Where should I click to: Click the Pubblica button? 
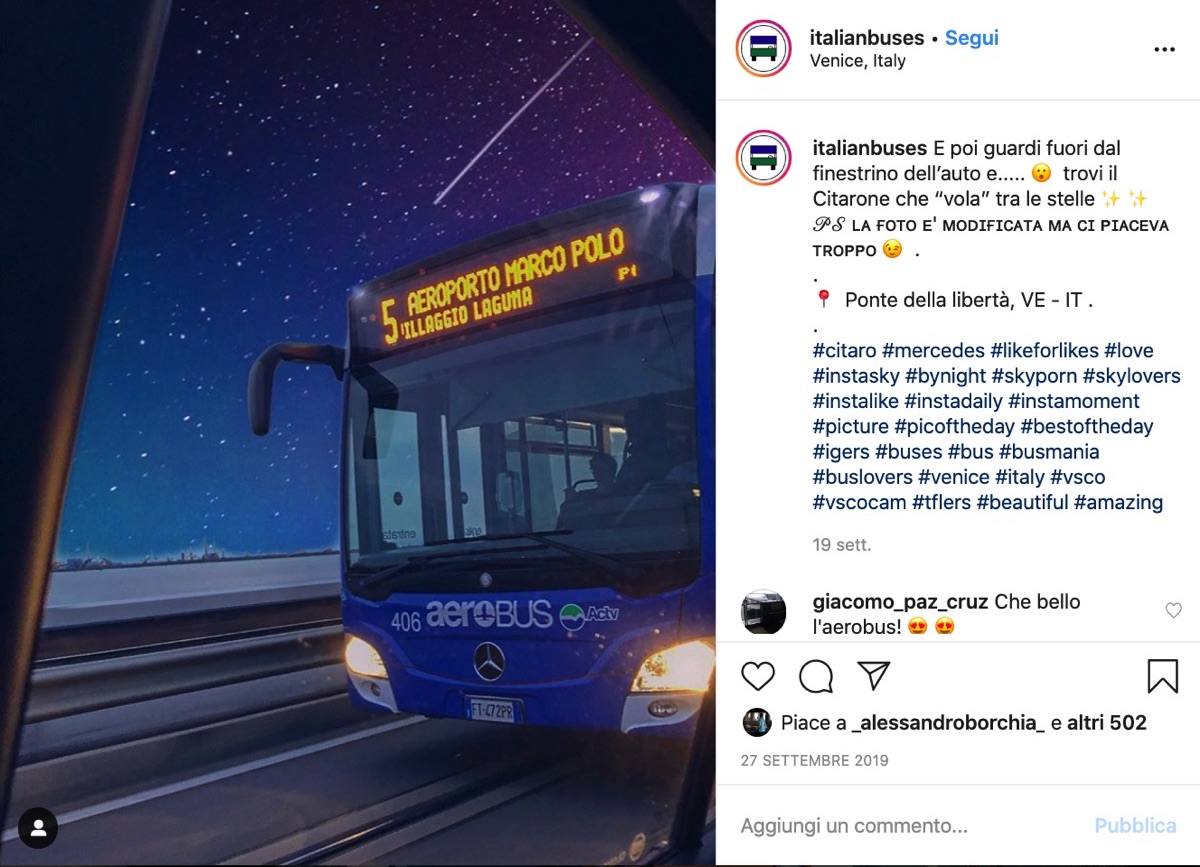click(x=1135, y=826)
